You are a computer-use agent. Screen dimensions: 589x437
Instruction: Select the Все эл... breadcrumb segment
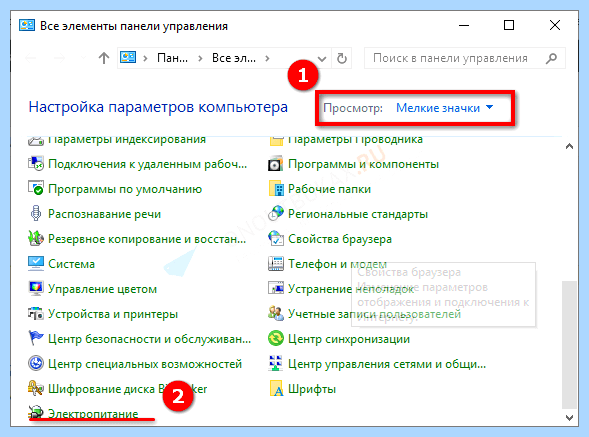point(234,58)
